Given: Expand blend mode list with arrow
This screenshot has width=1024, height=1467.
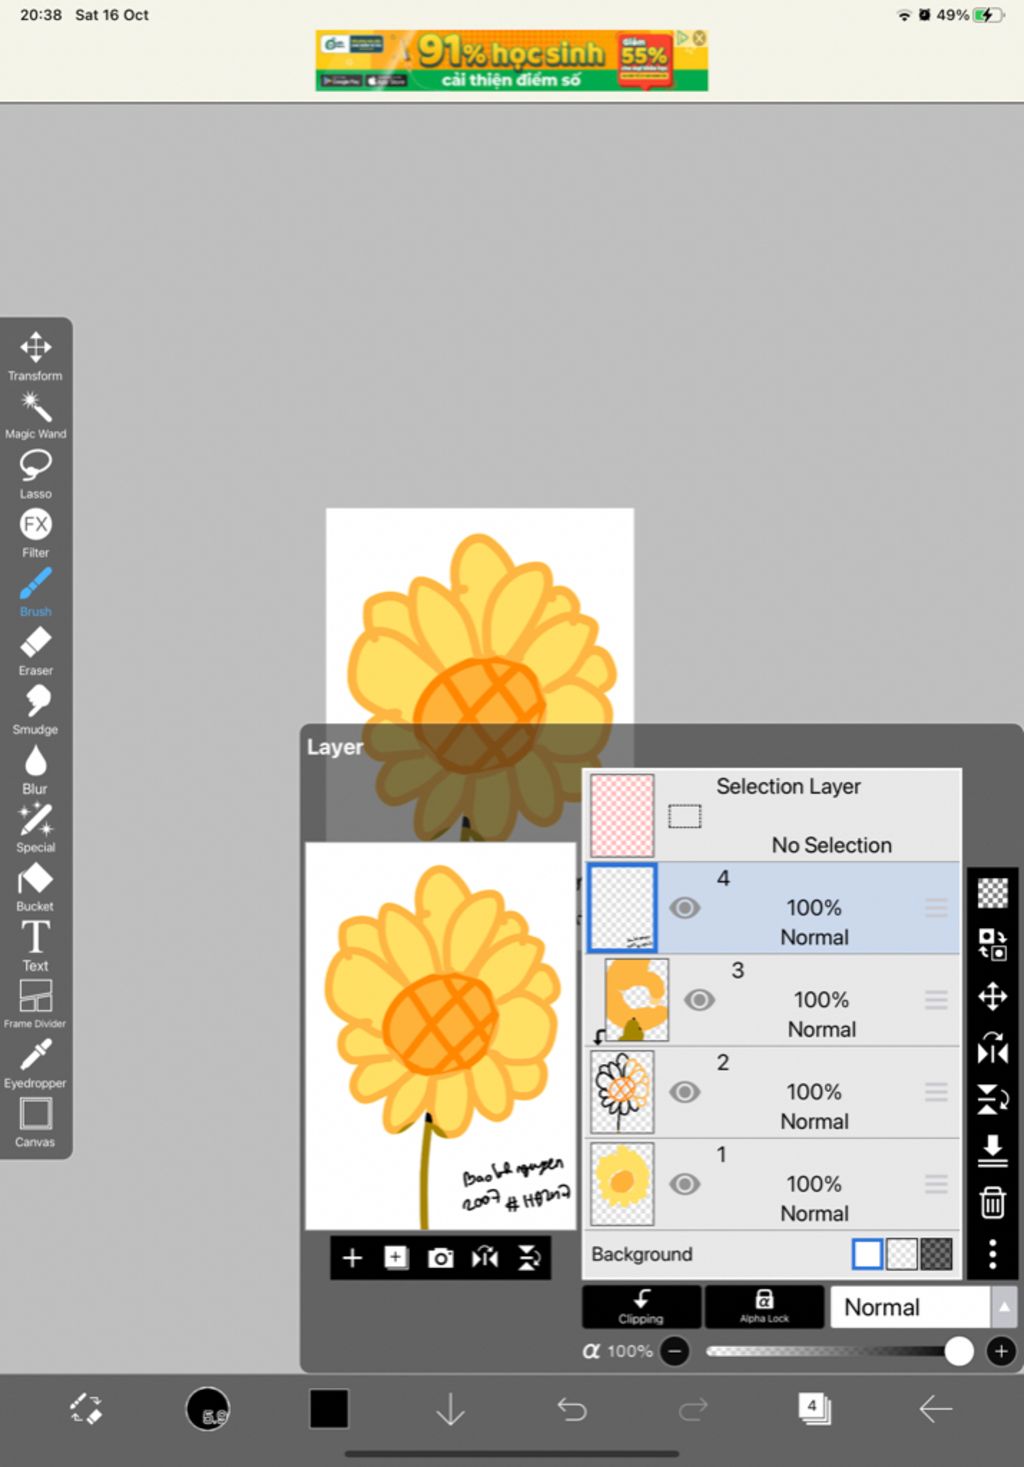Looking at the screenshot, I should point(1004,1307).
